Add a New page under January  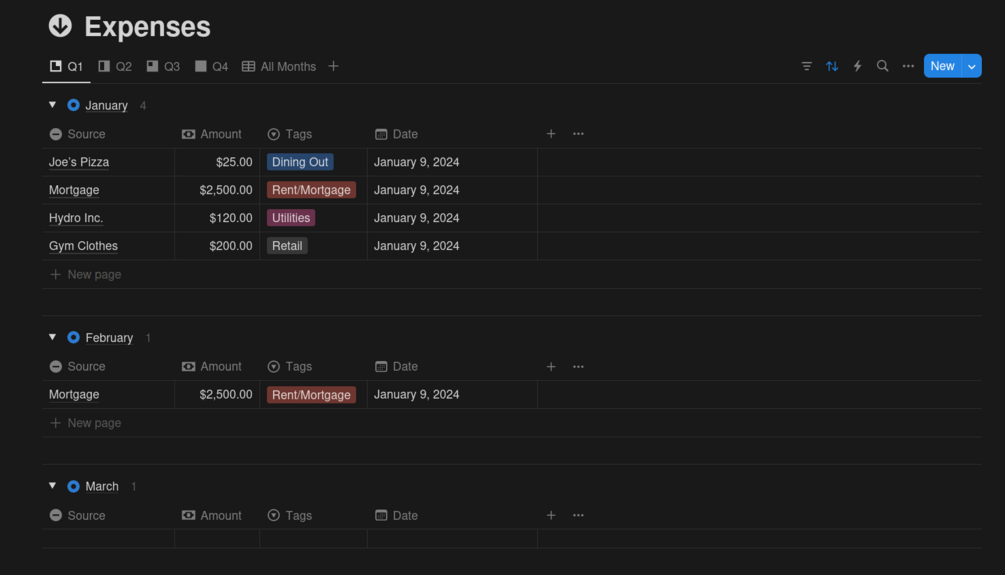(x=85, y=274)
